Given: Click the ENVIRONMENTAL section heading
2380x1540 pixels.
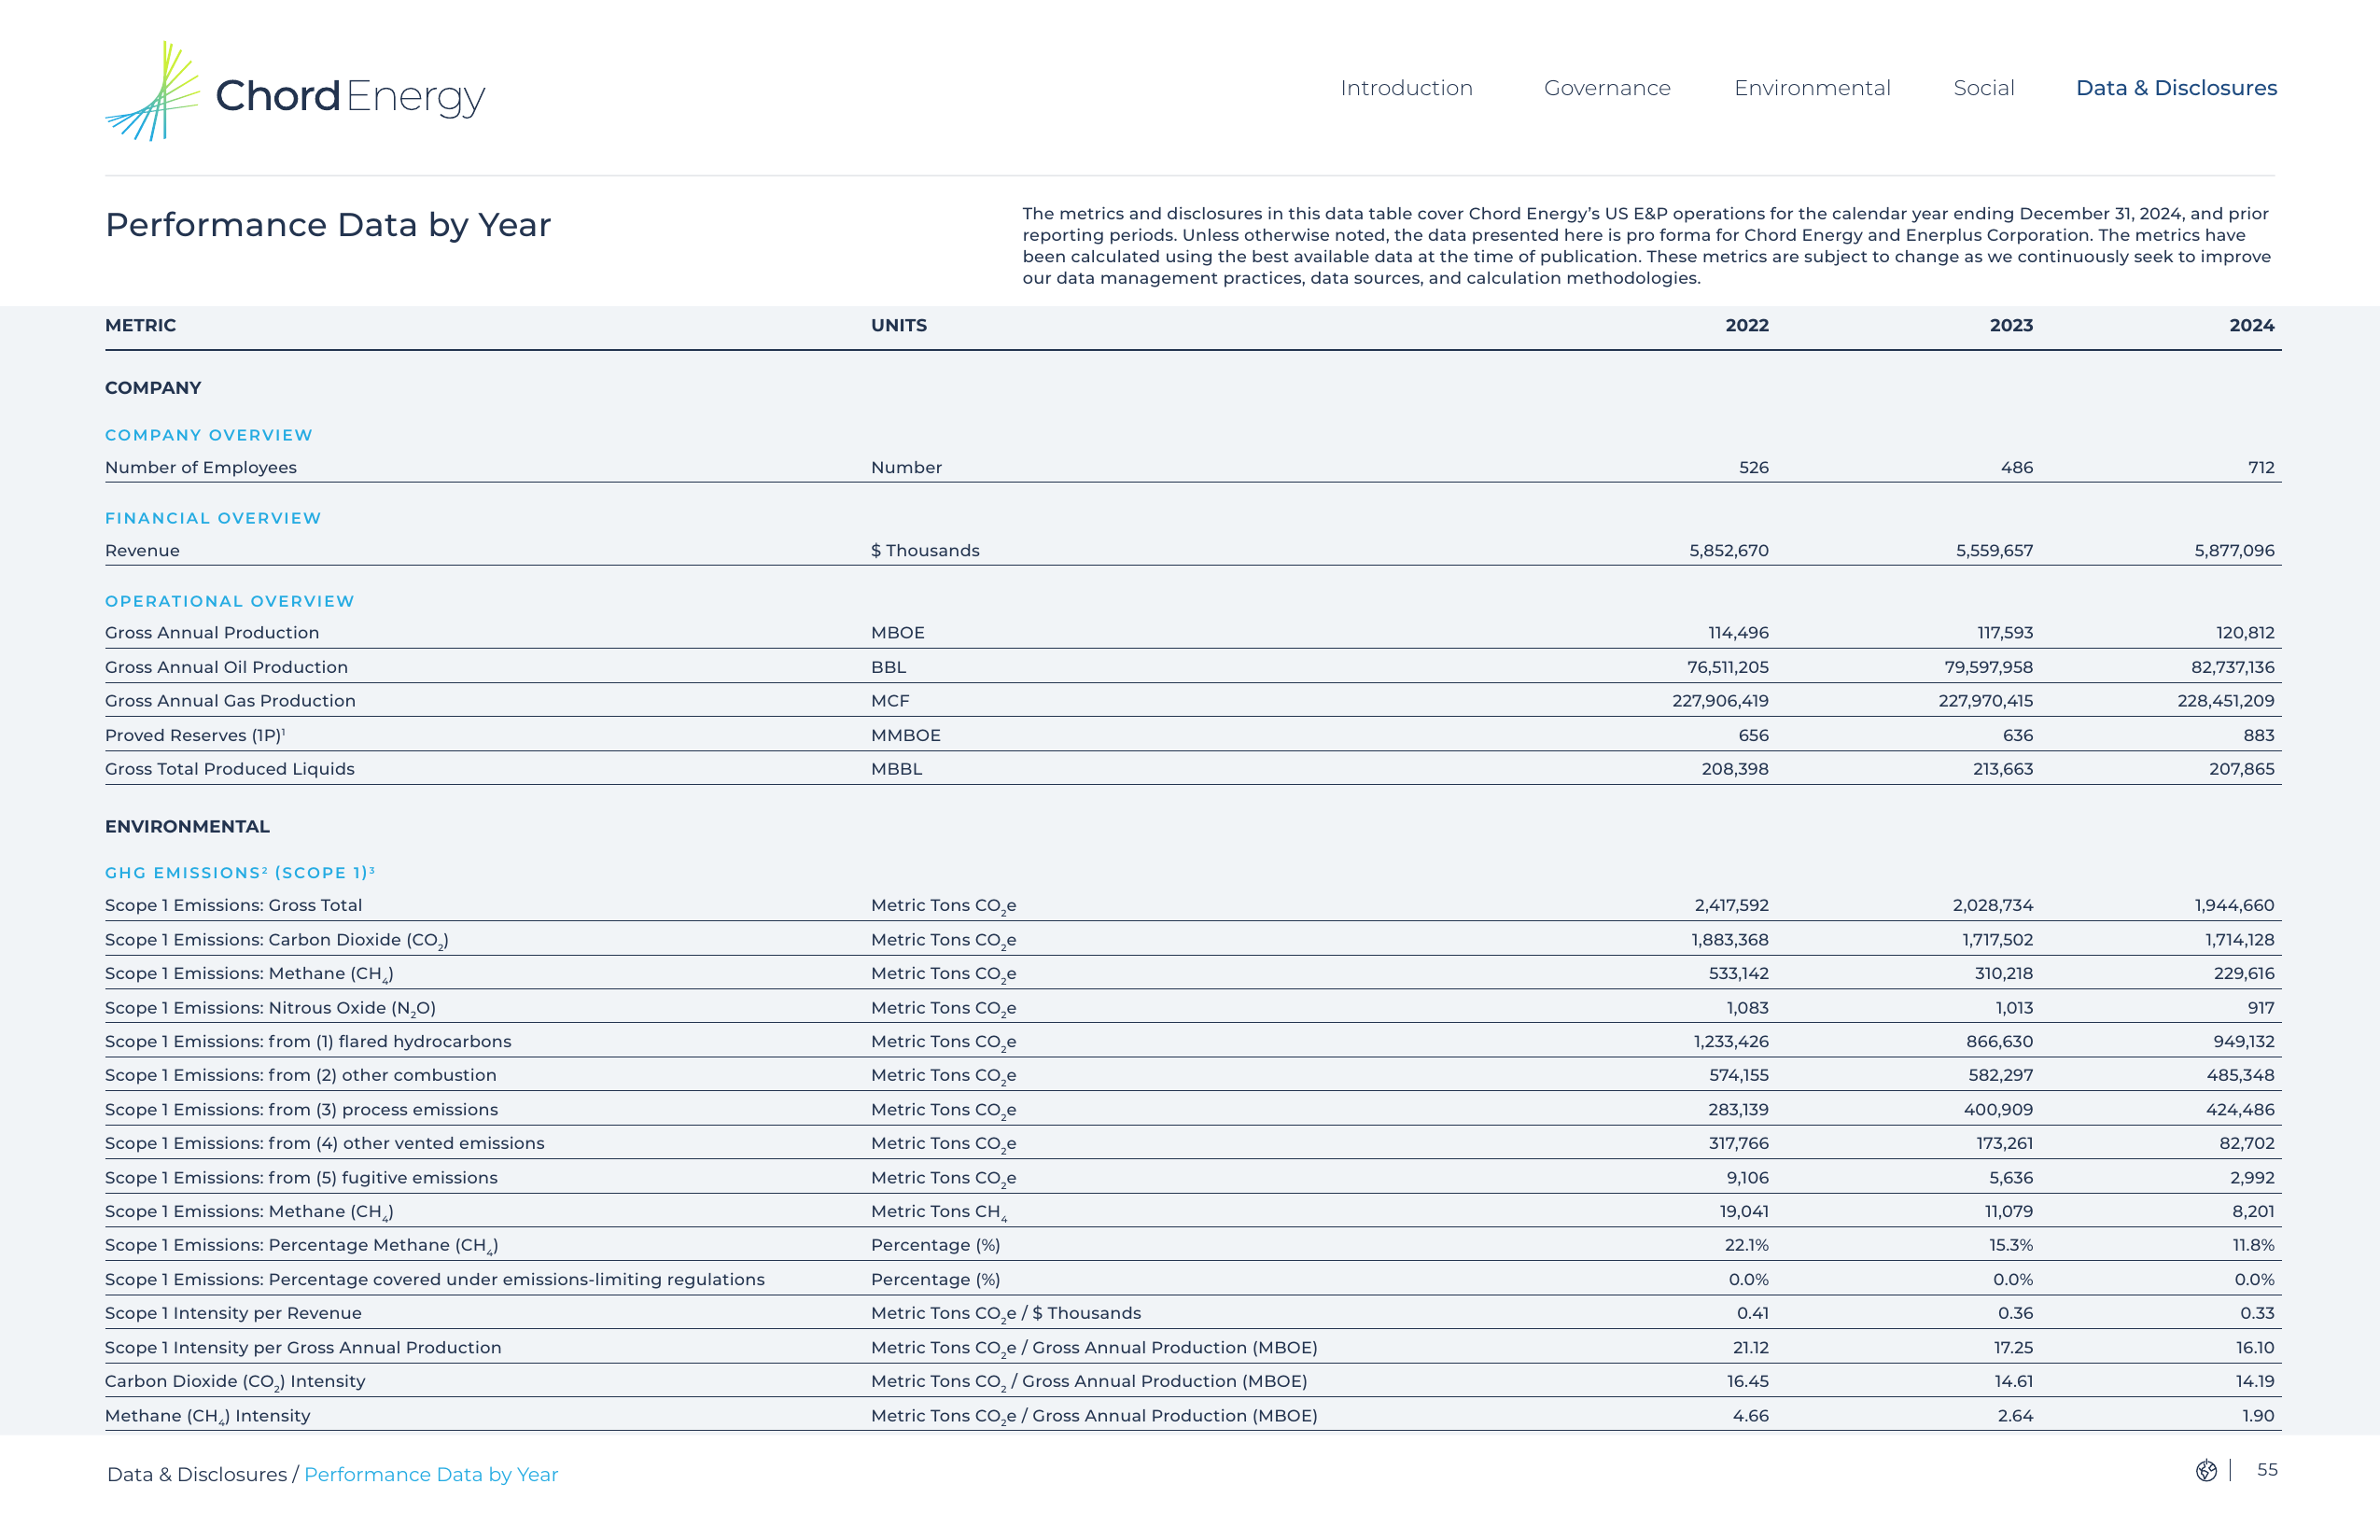Looking at the screenshot, I should [x=187, y=826].
